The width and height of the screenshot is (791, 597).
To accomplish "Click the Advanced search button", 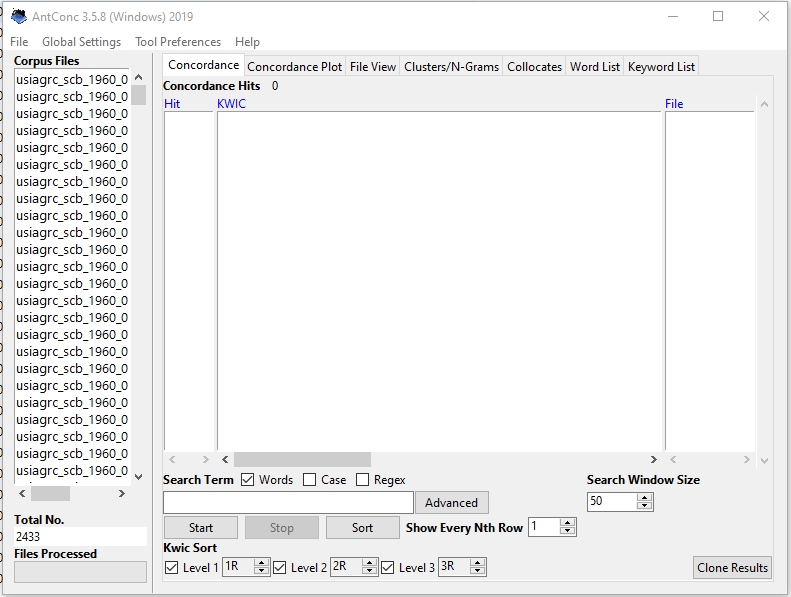I will 452,503.
